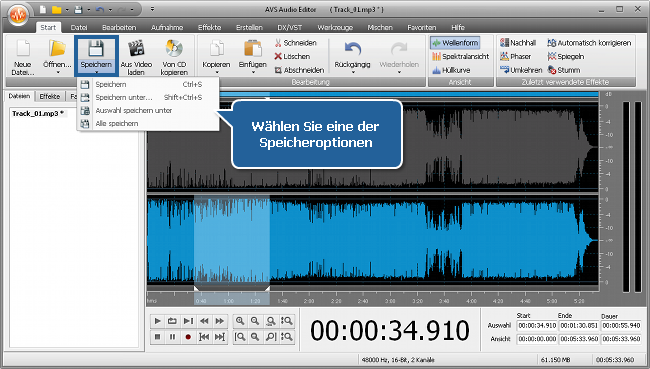
Task: Click the fast forward transport button
Action: (x=220, y=321)
